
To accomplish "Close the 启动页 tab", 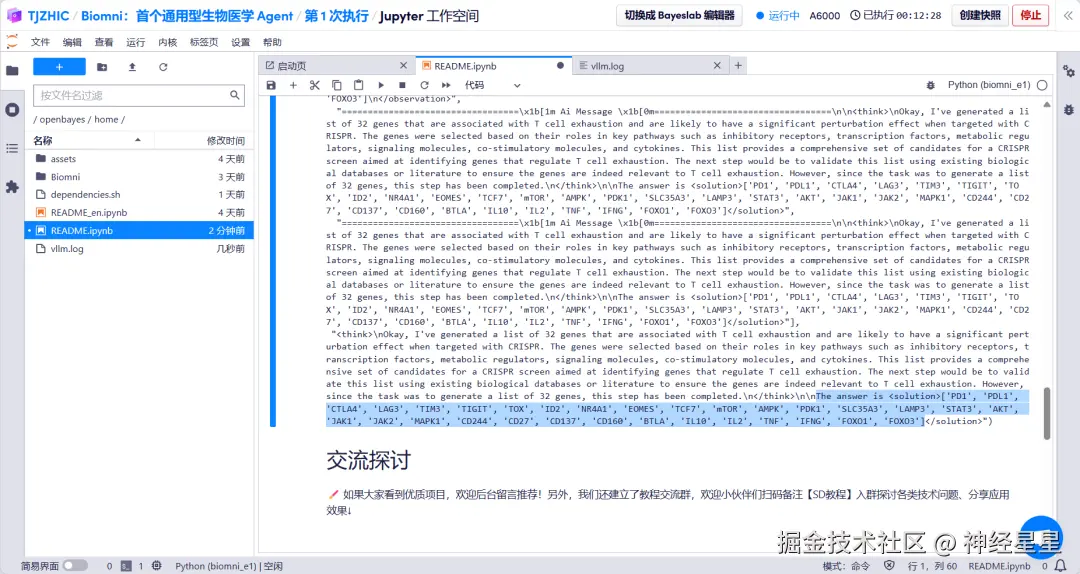I will point(404,65).
